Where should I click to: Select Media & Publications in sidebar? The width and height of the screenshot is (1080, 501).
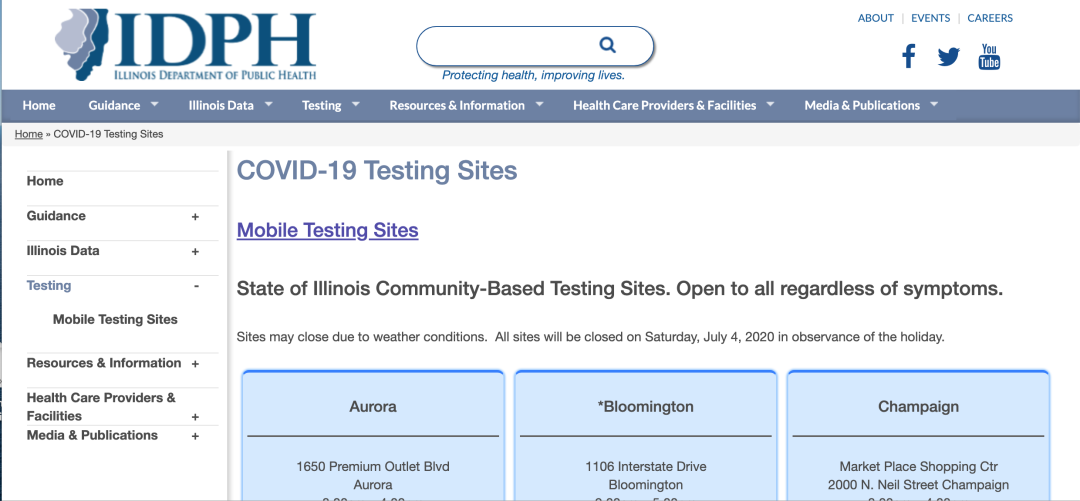92,436
